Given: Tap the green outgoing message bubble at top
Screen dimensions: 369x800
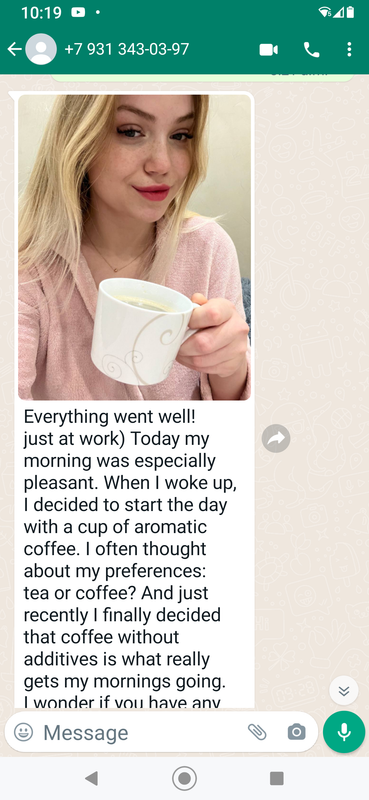Looking at the screenshot, I should [202, 78].
